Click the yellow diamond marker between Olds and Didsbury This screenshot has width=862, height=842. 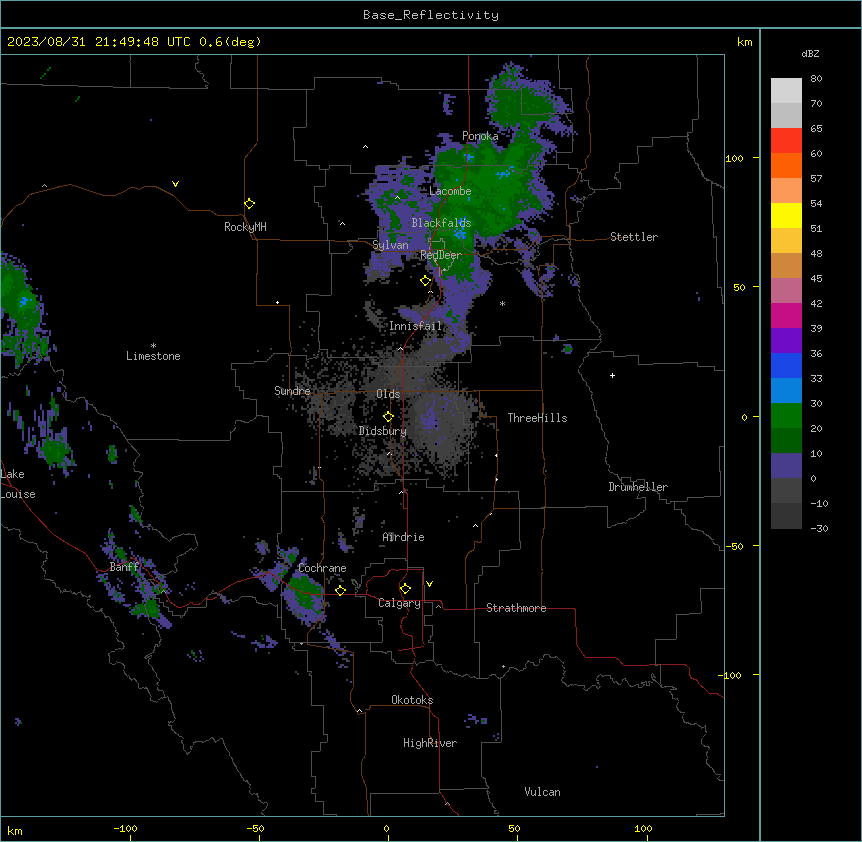388,417
